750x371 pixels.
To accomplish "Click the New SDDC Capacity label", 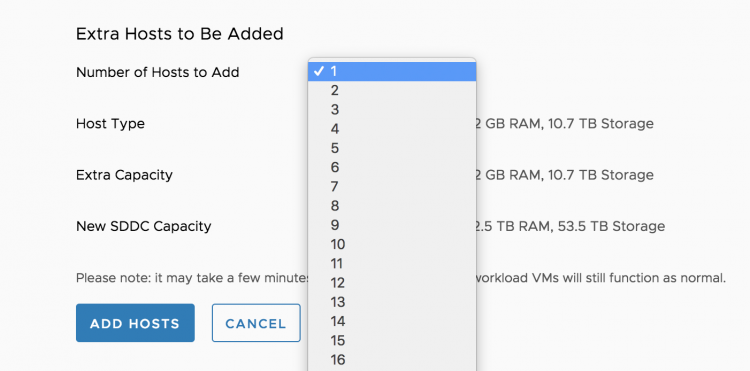I will point(143,226).
